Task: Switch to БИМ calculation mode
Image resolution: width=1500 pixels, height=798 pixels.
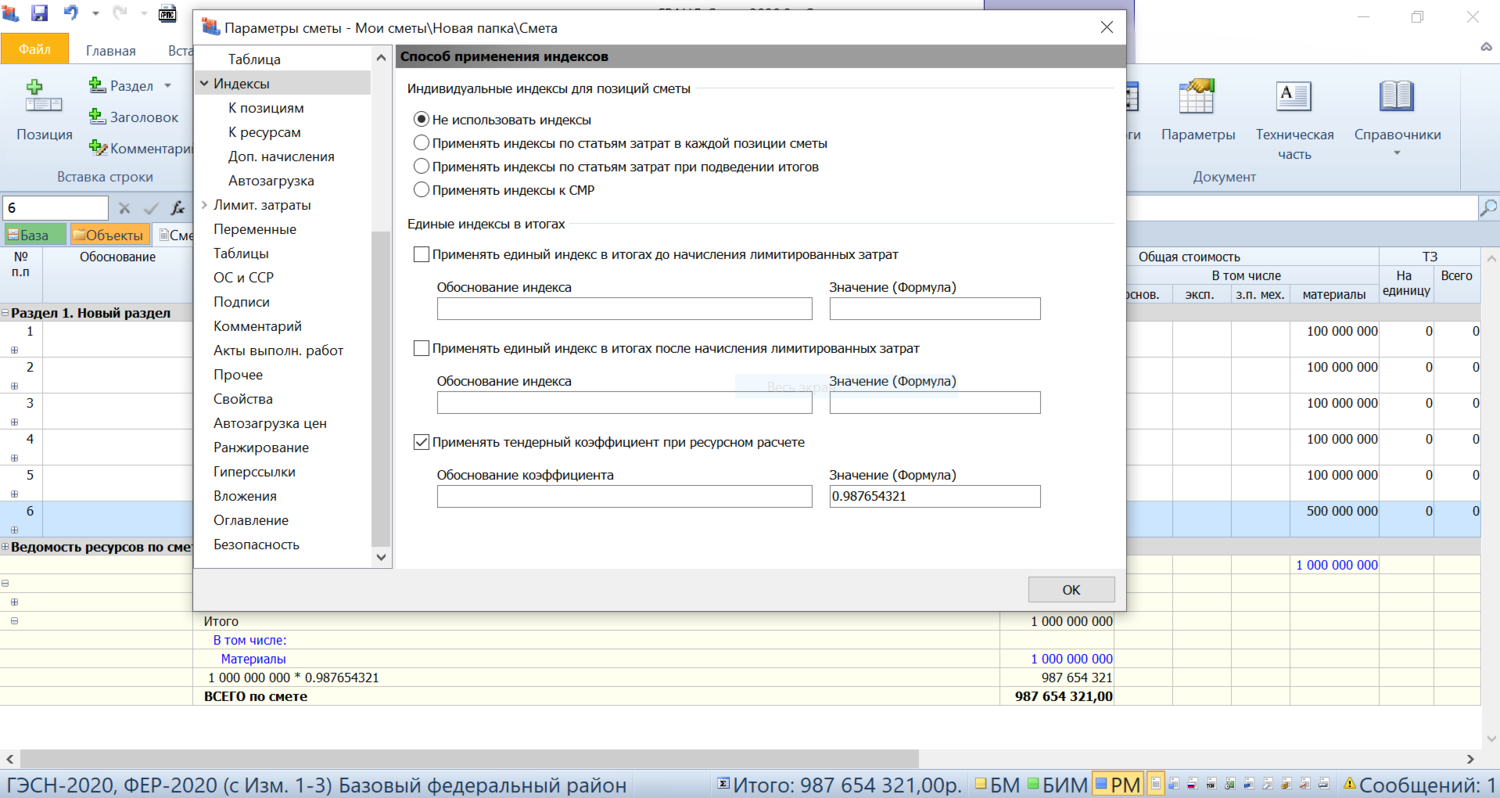Action: click(1057, 785)
